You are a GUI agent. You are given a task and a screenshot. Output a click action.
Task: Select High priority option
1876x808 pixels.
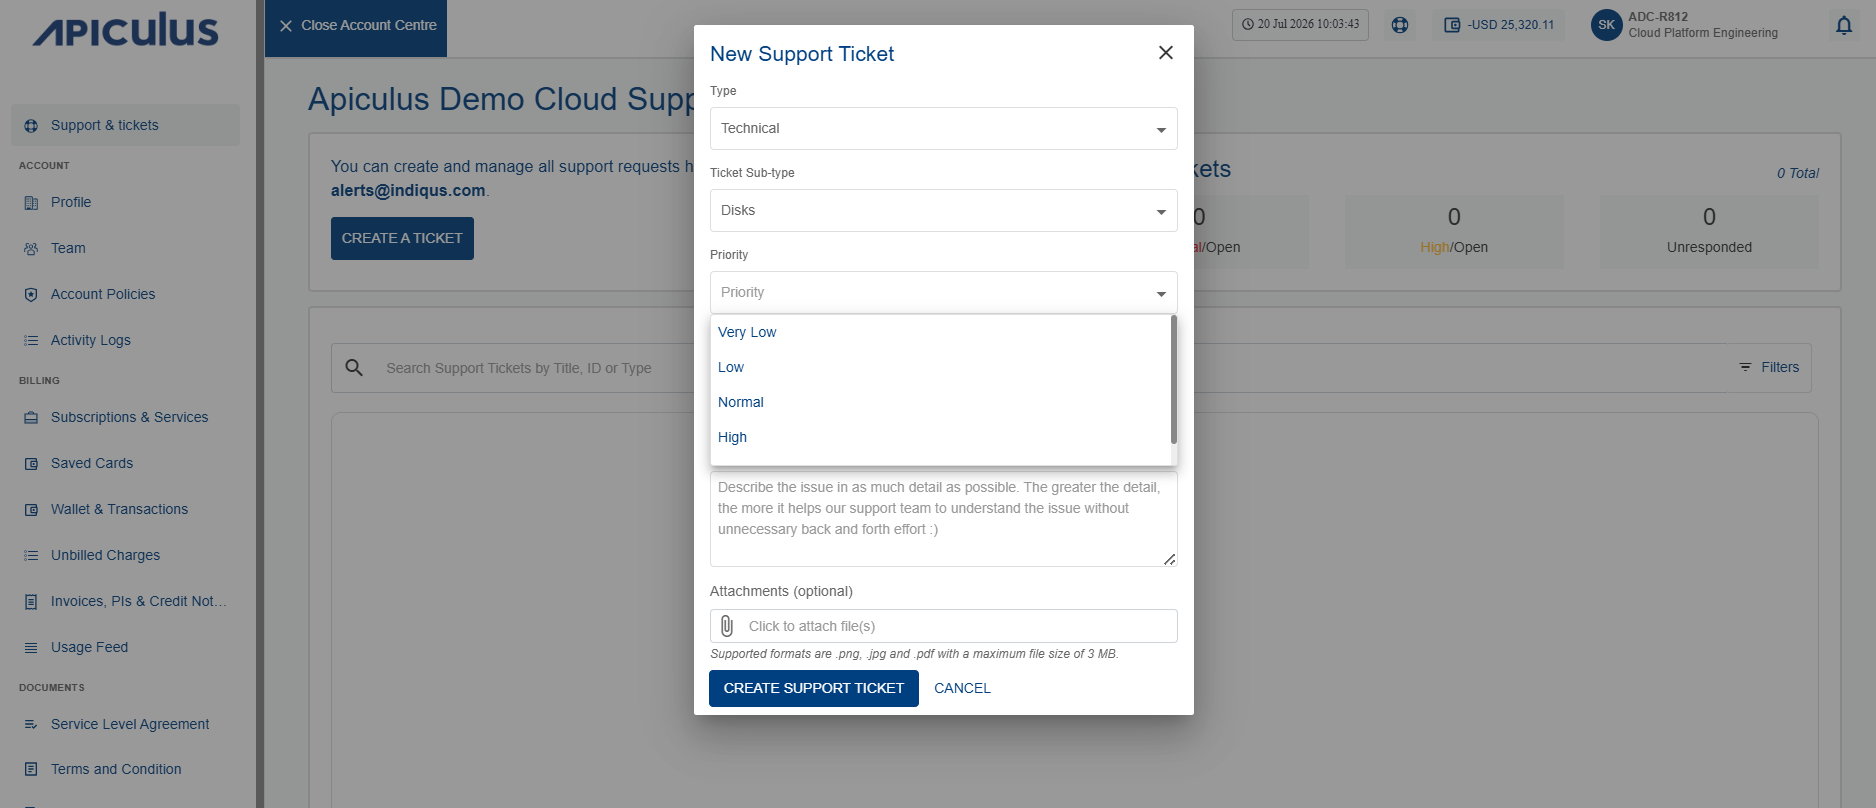pos(940,437)
